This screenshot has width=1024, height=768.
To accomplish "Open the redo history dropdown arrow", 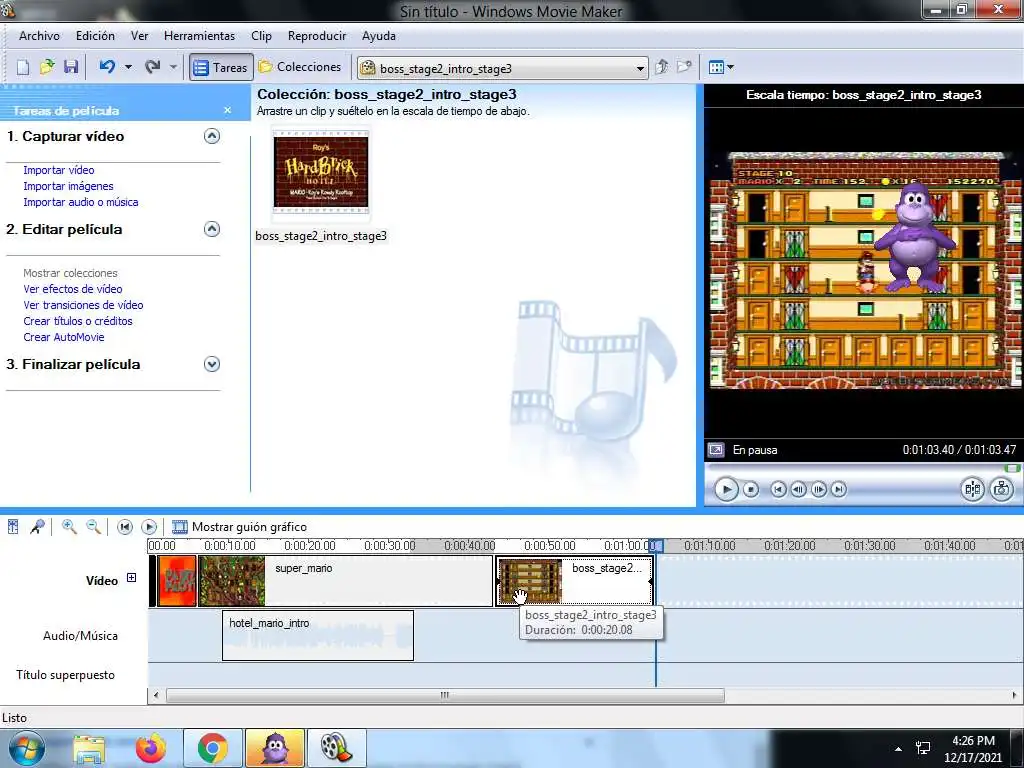I will pyautogui.click(x=173, y=67).
